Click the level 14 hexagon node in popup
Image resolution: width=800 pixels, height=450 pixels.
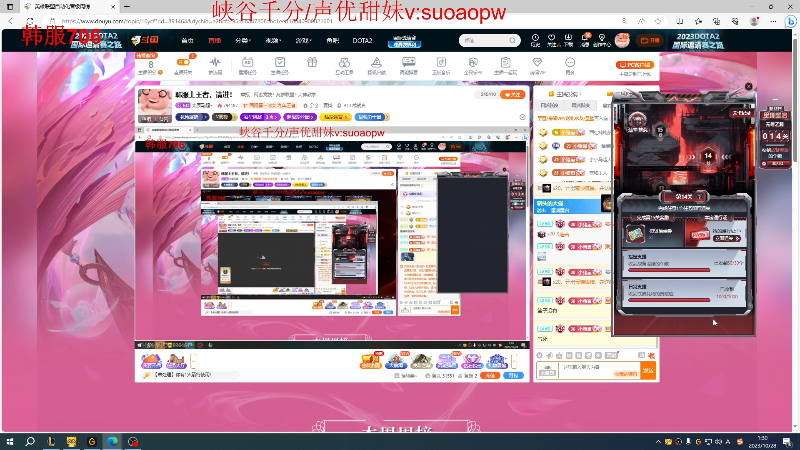[708, 156]
